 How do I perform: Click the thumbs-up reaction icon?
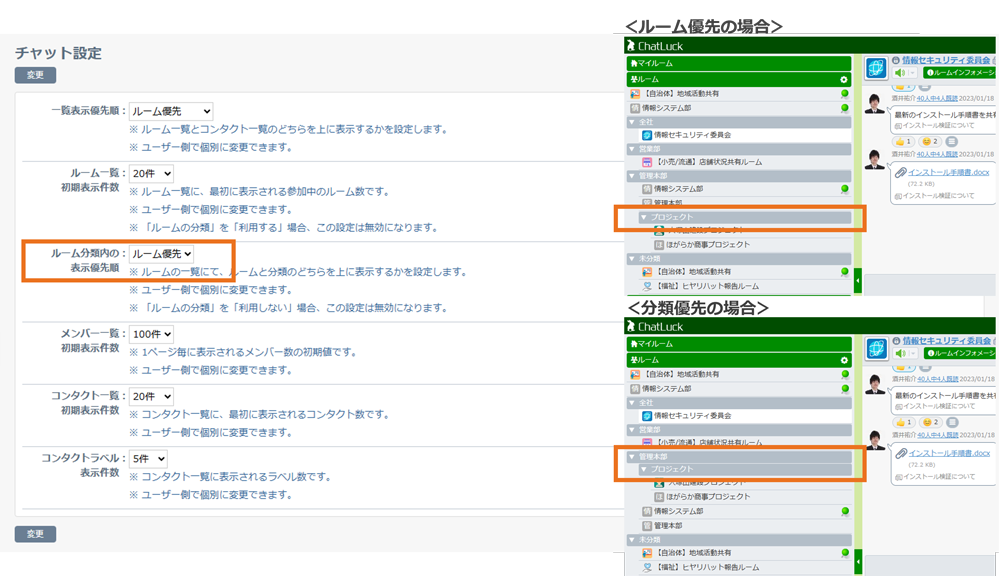900,141
